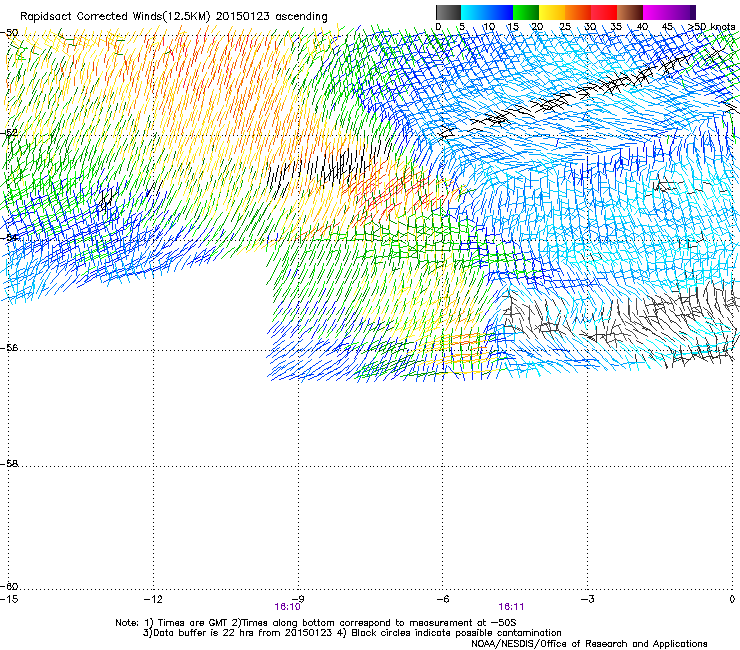Click the longitude label -6
Viewport: 740px width, 650px height.
click(443, 599)
